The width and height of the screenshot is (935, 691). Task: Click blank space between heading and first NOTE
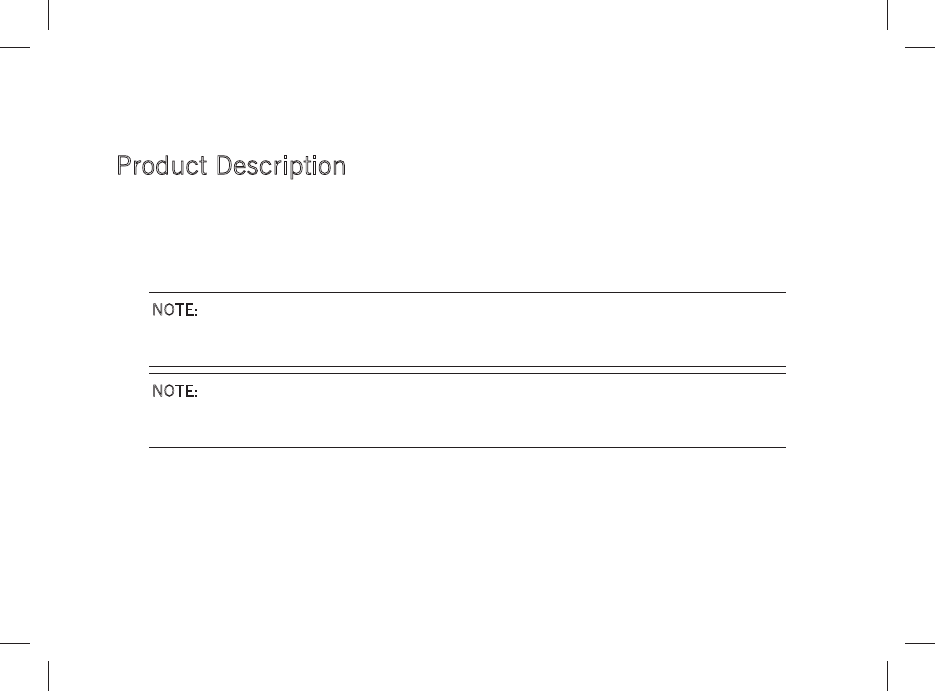tap(467, 235)
